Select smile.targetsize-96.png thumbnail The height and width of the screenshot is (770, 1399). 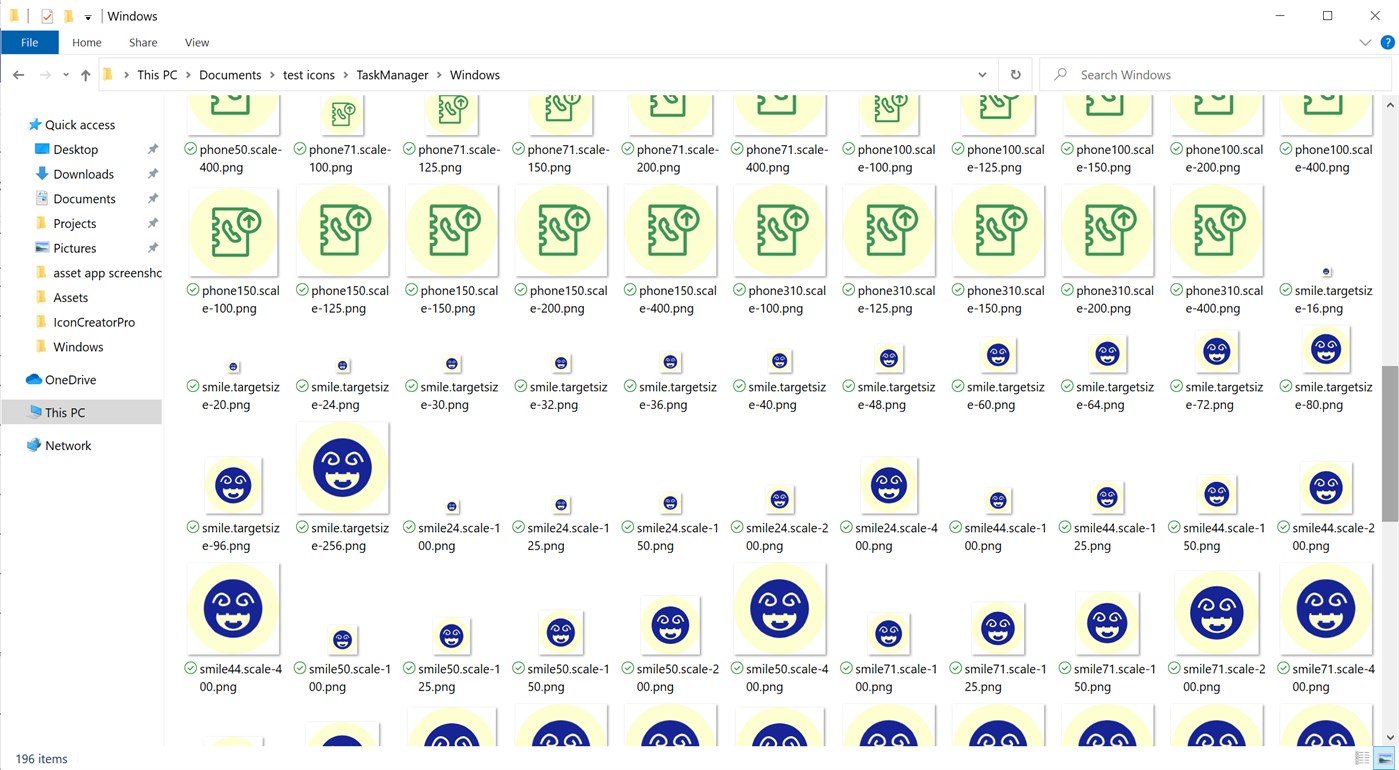[233, 486]
